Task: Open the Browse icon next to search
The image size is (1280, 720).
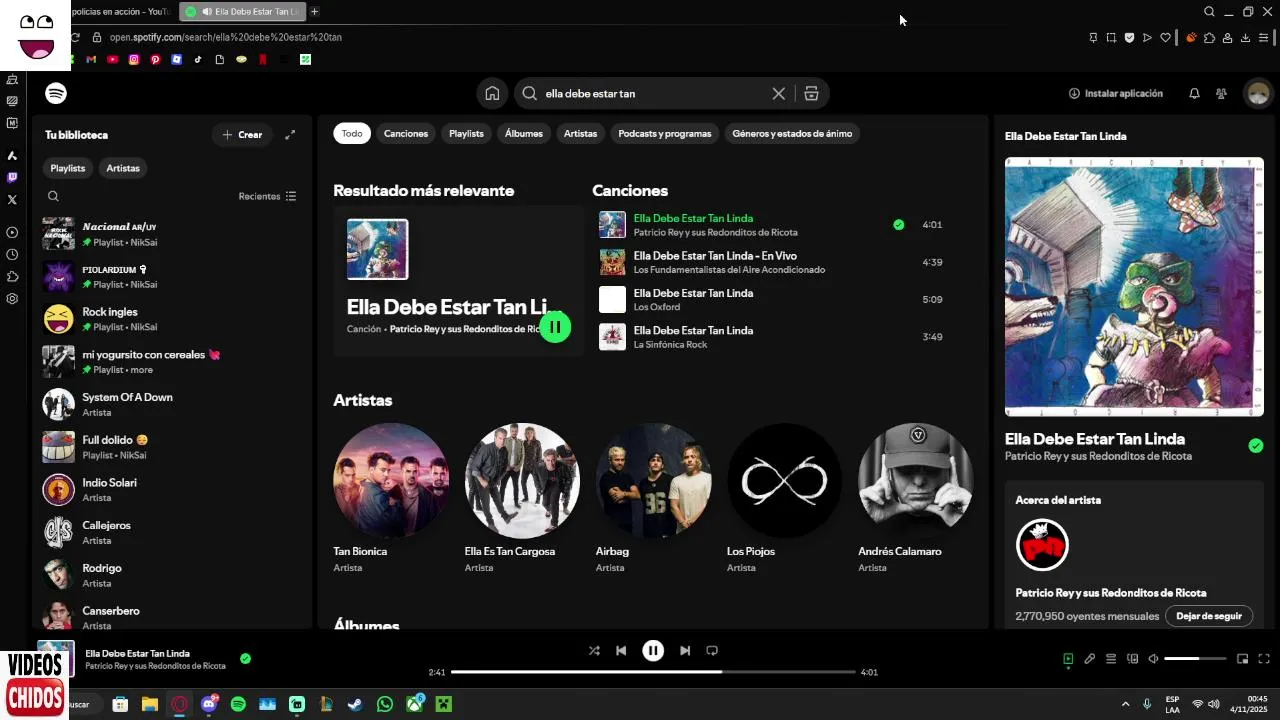Action: [811, 93]
